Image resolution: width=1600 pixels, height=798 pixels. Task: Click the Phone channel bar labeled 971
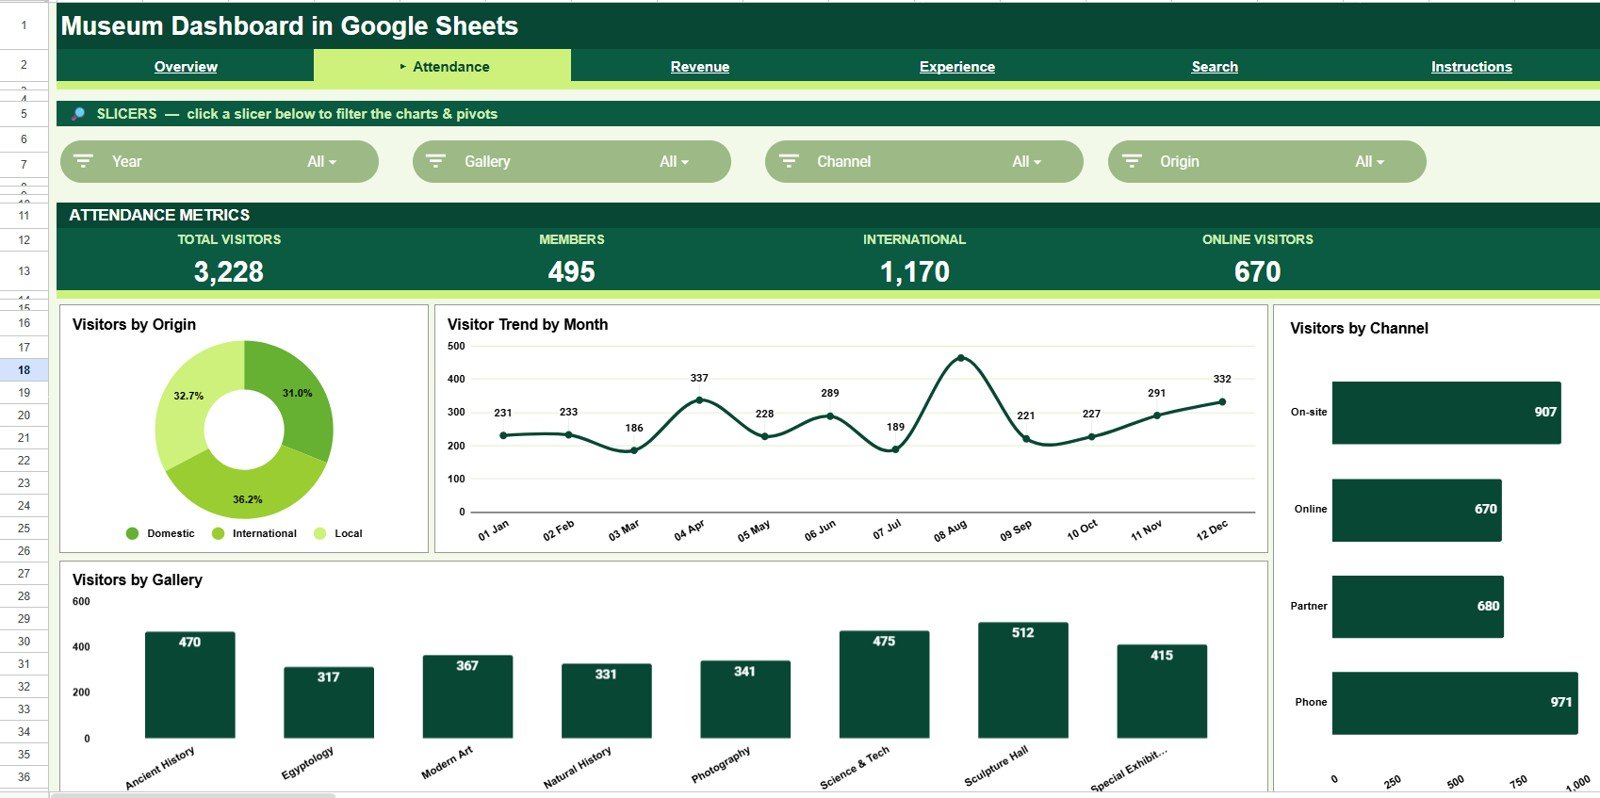click(1455, 703)
